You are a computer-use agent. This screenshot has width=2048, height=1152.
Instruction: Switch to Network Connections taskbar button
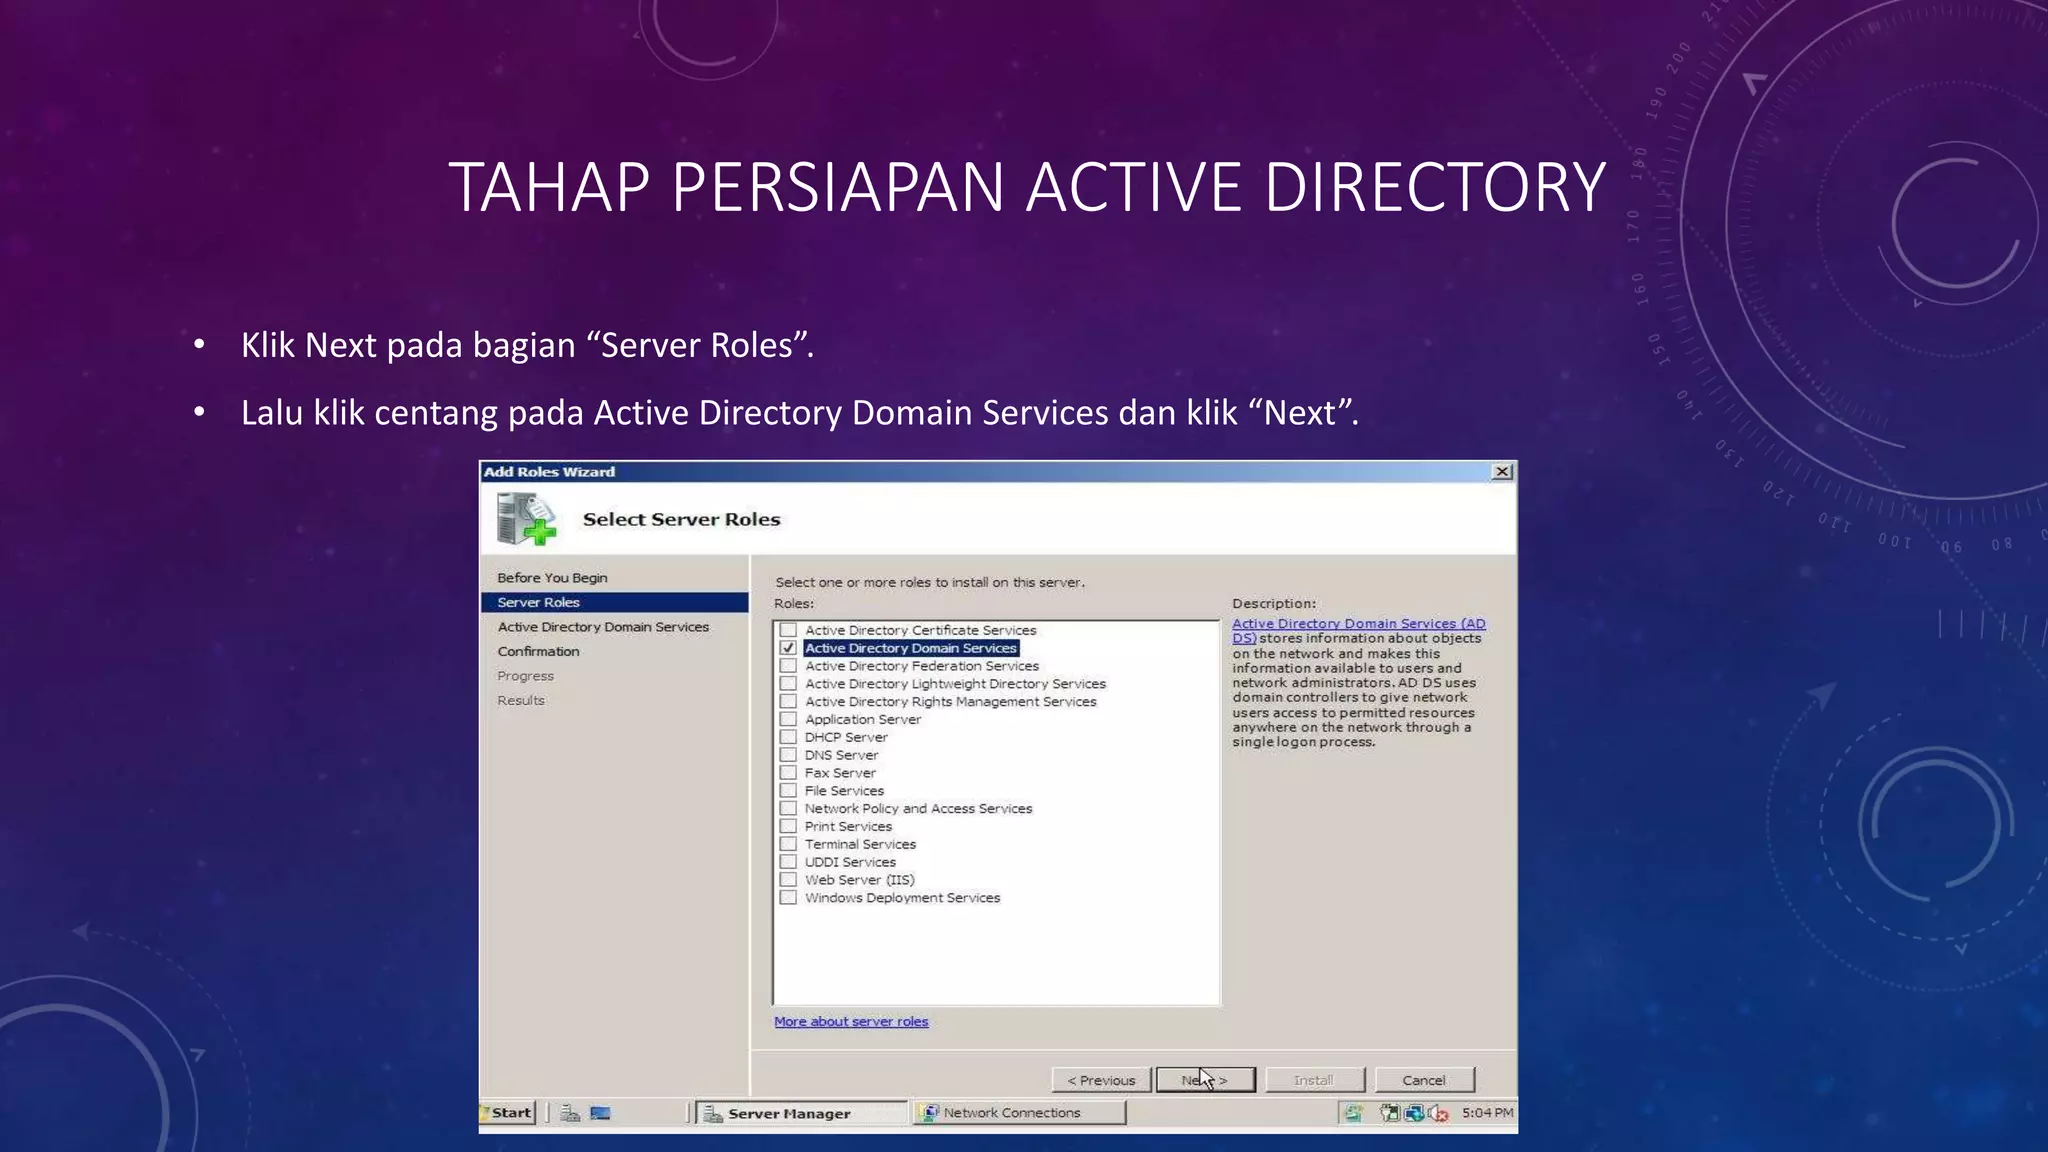coord(1020,1113)
